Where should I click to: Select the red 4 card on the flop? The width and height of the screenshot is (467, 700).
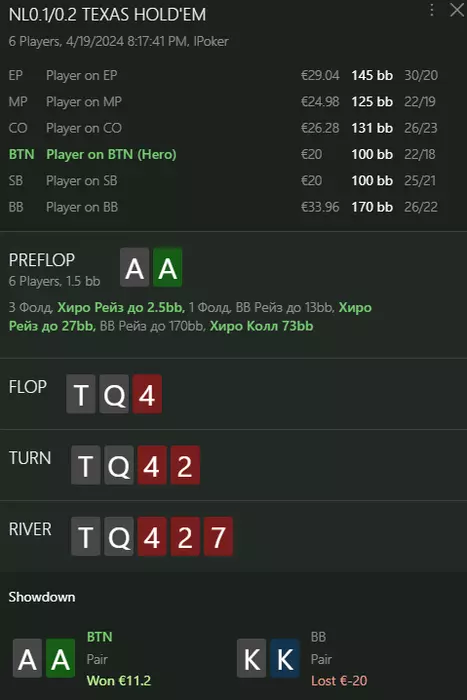[x=147, y=394]
